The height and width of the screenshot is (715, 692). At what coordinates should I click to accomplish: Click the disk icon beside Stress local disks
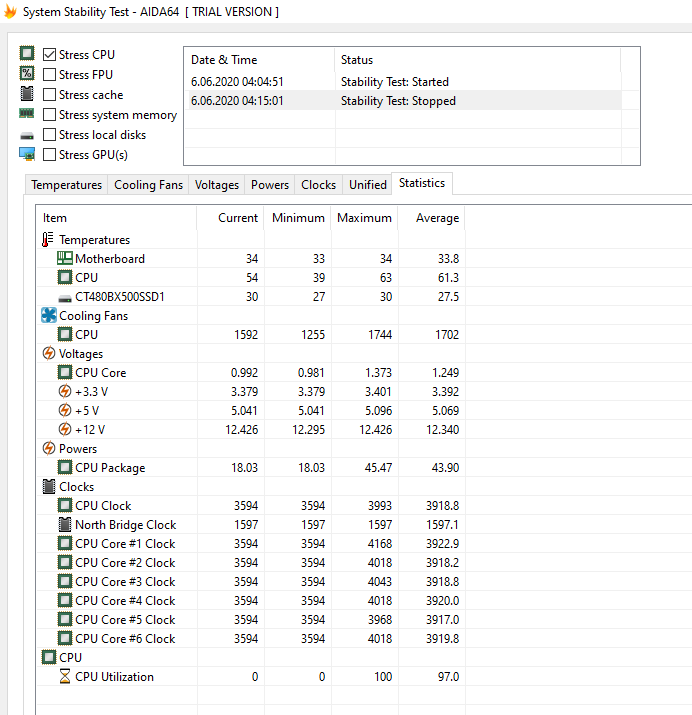27,136
